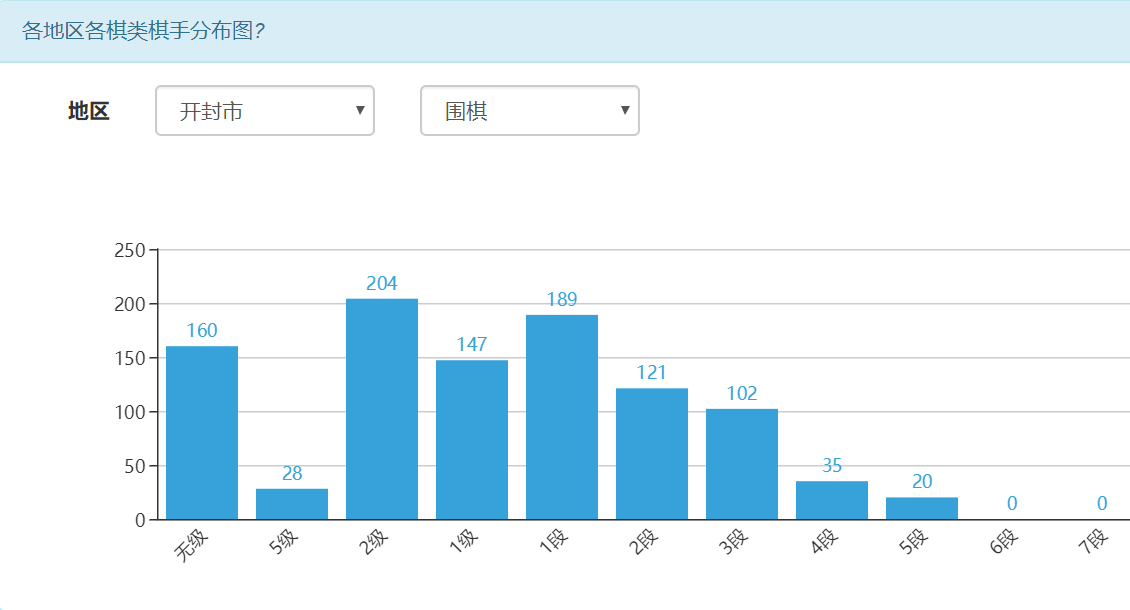
Task: Click the 4段 bar showing 35
Action: click(x=832, y=500)
